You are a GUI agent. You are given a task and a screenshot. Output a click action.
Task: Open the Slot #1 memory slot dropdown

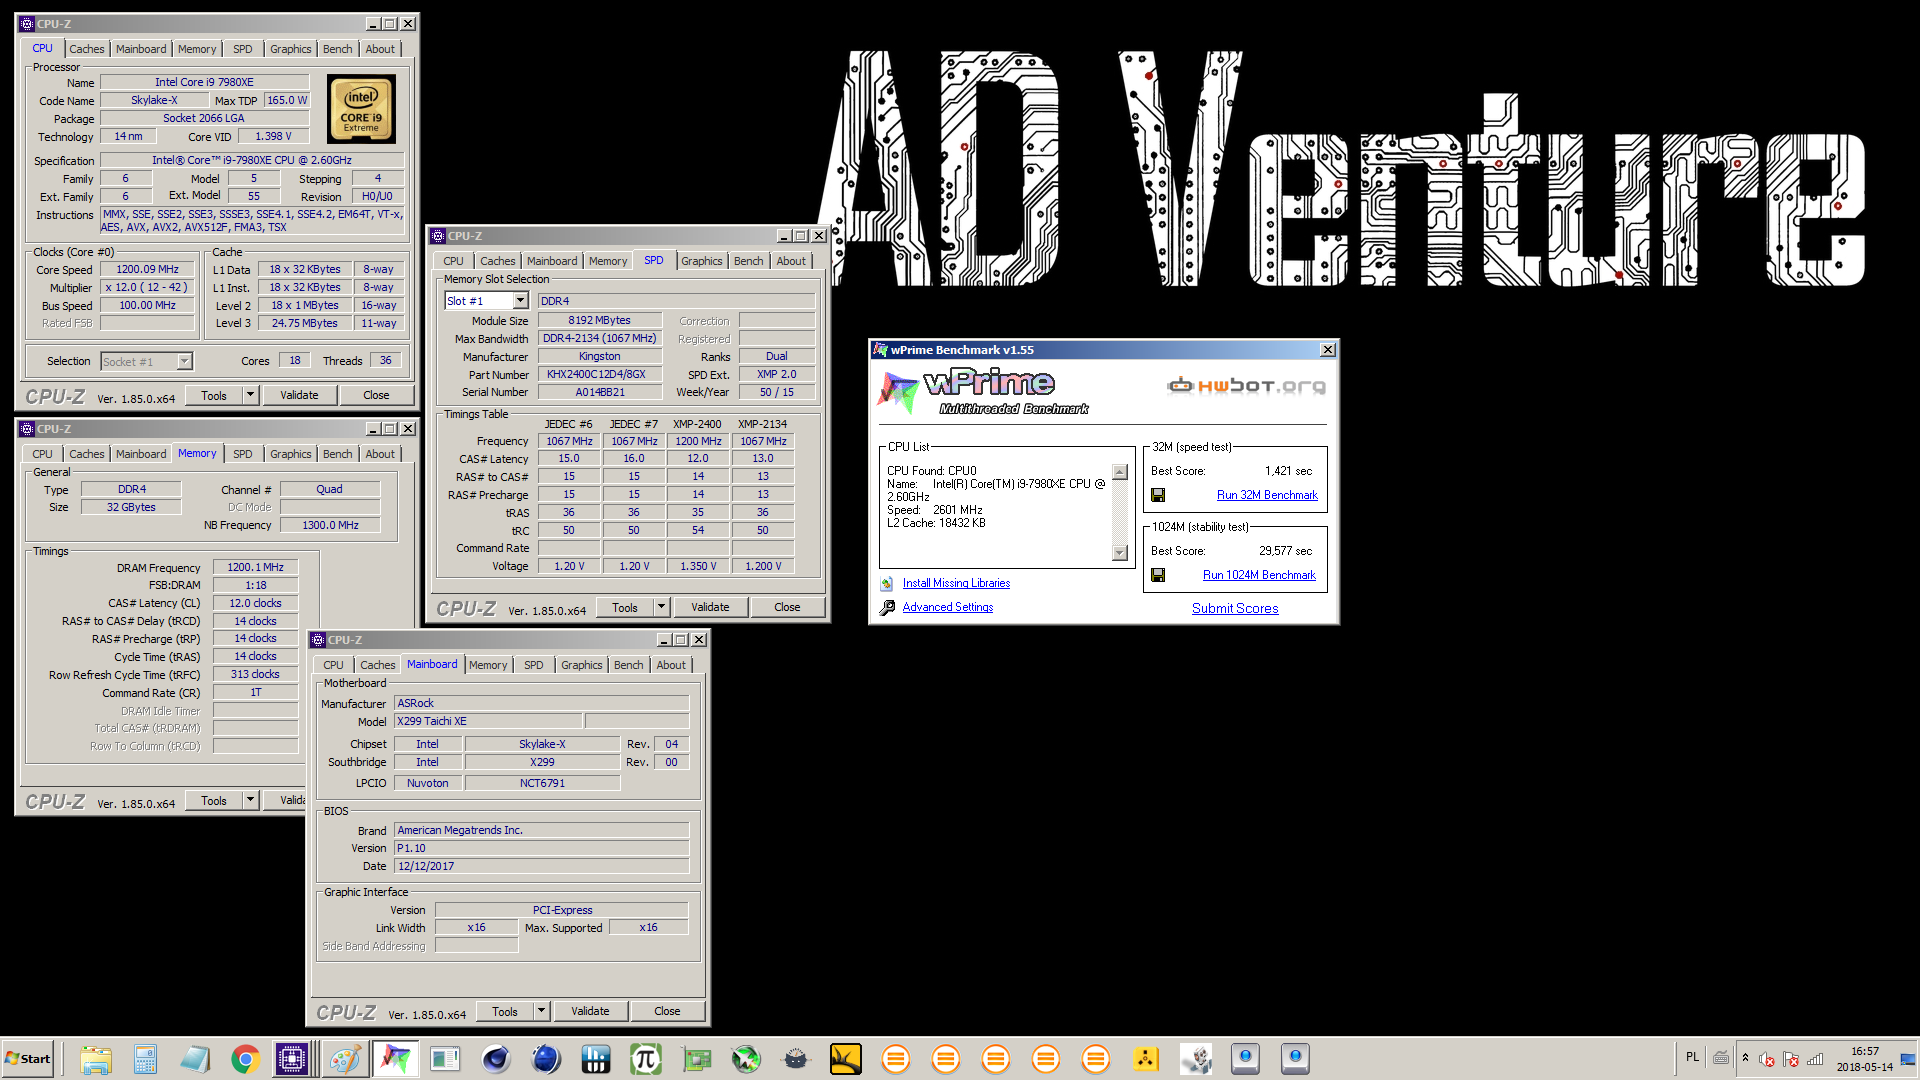520,301
